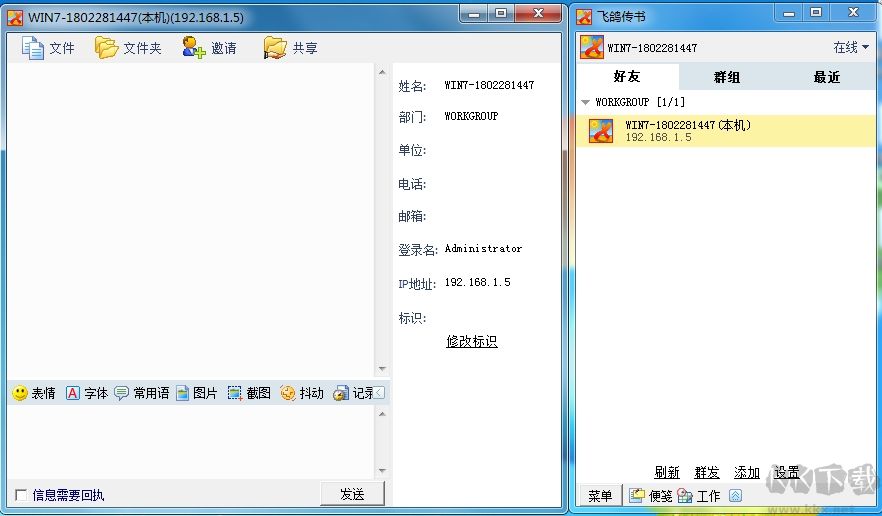882x516 pixels.
Task: Click the 发送 send button
Action: pyautogui.click(x=353, y=494)
